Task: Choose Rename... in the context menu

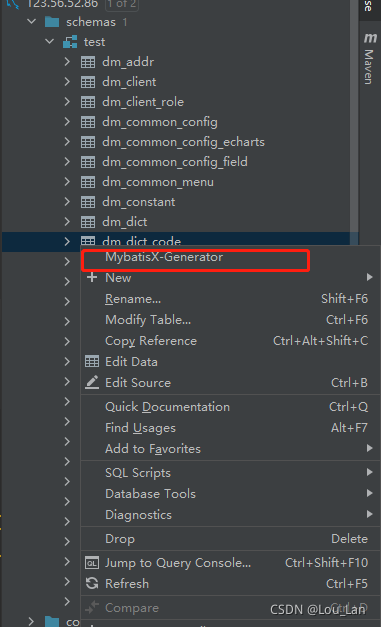Action: [230, 299]
